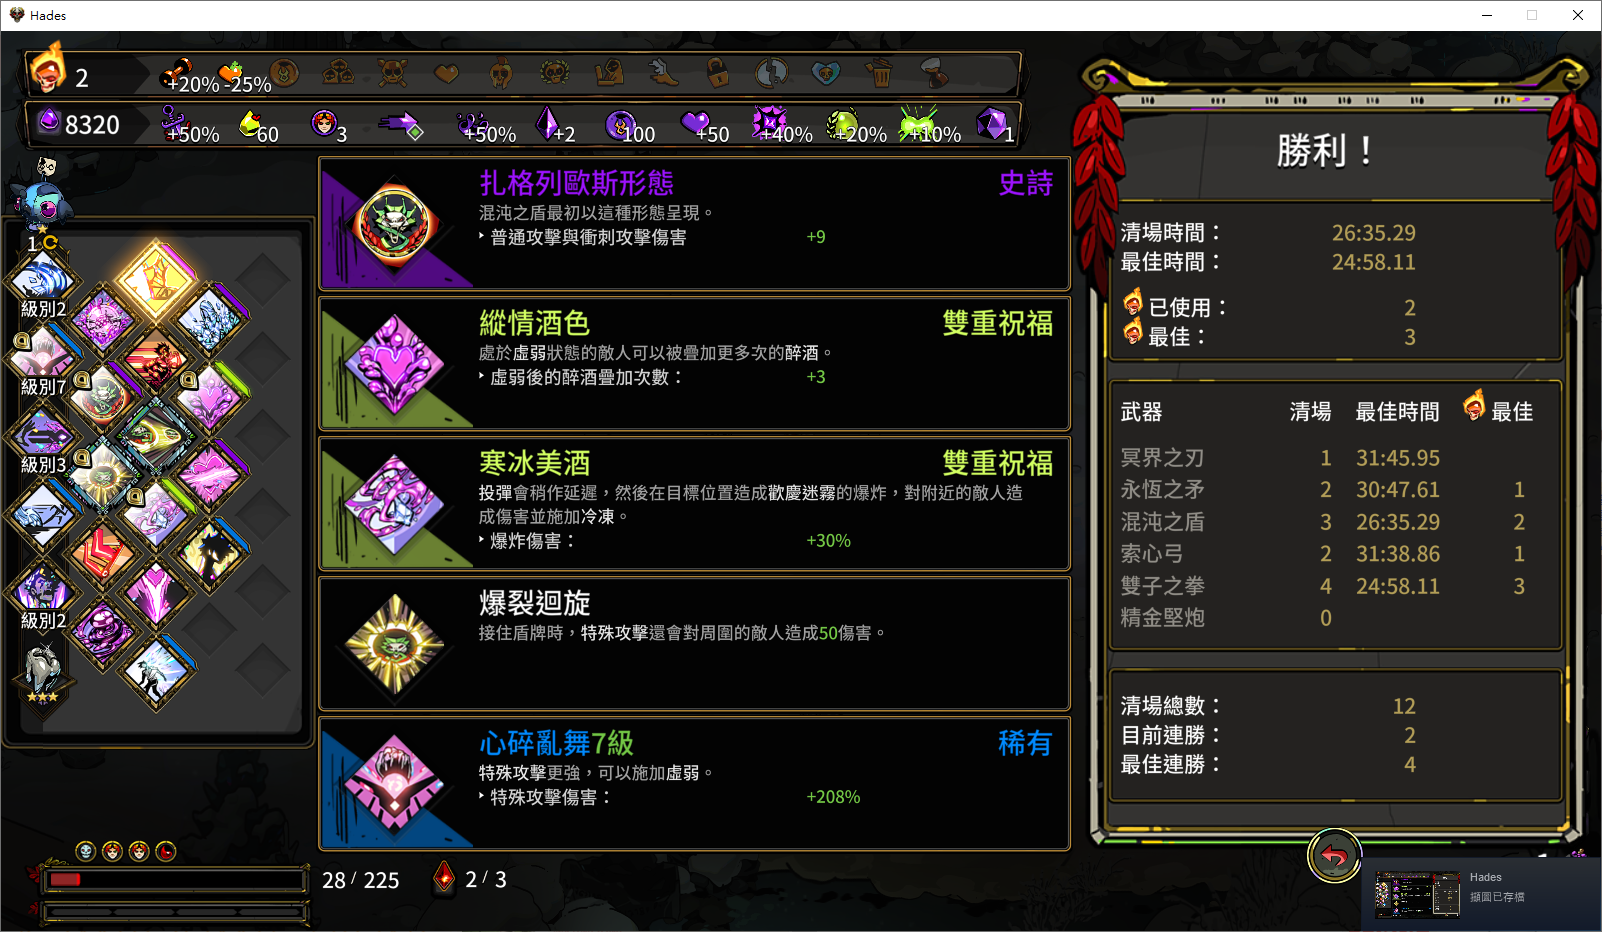This screenshot has height=932, width=1602.
Task: Open the Hades screenshot saved notification thumbnail
Action: coord(1418,894)
